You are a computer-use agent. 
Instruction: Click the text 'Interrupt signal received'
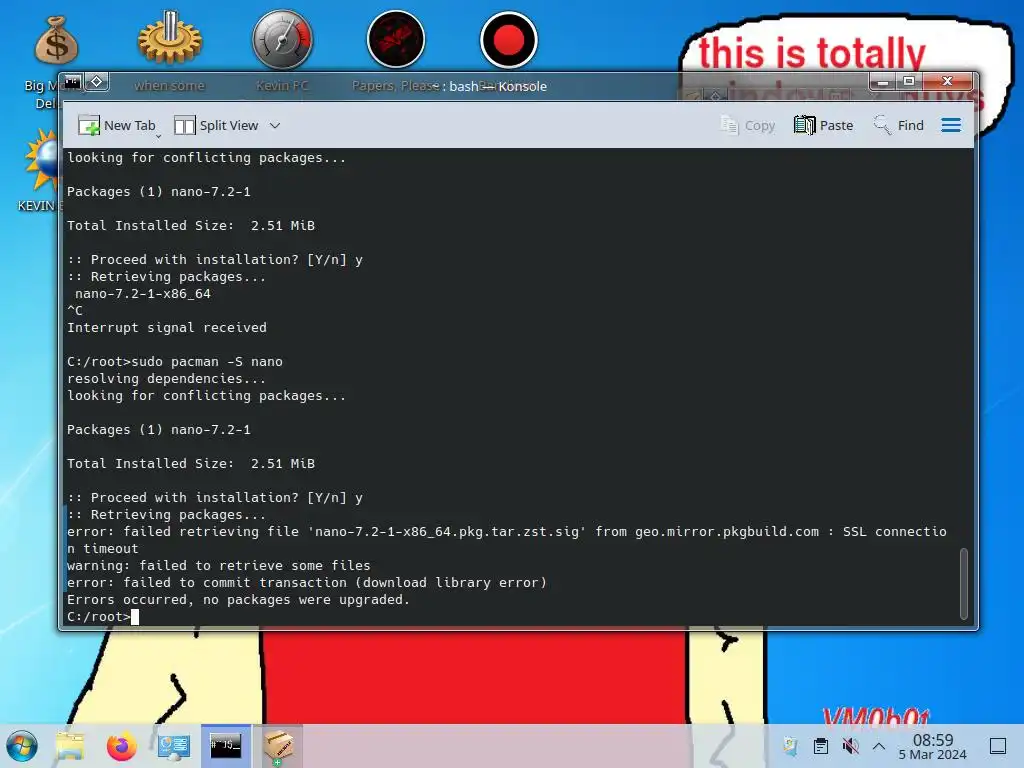167,327
